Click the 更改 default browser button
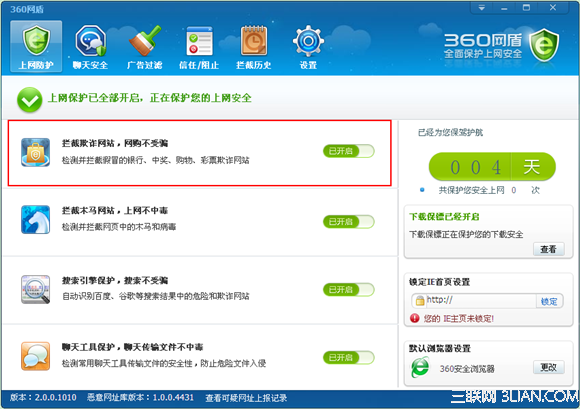The height and width of the screenshot is (409, 580). (x=549, y=367)
